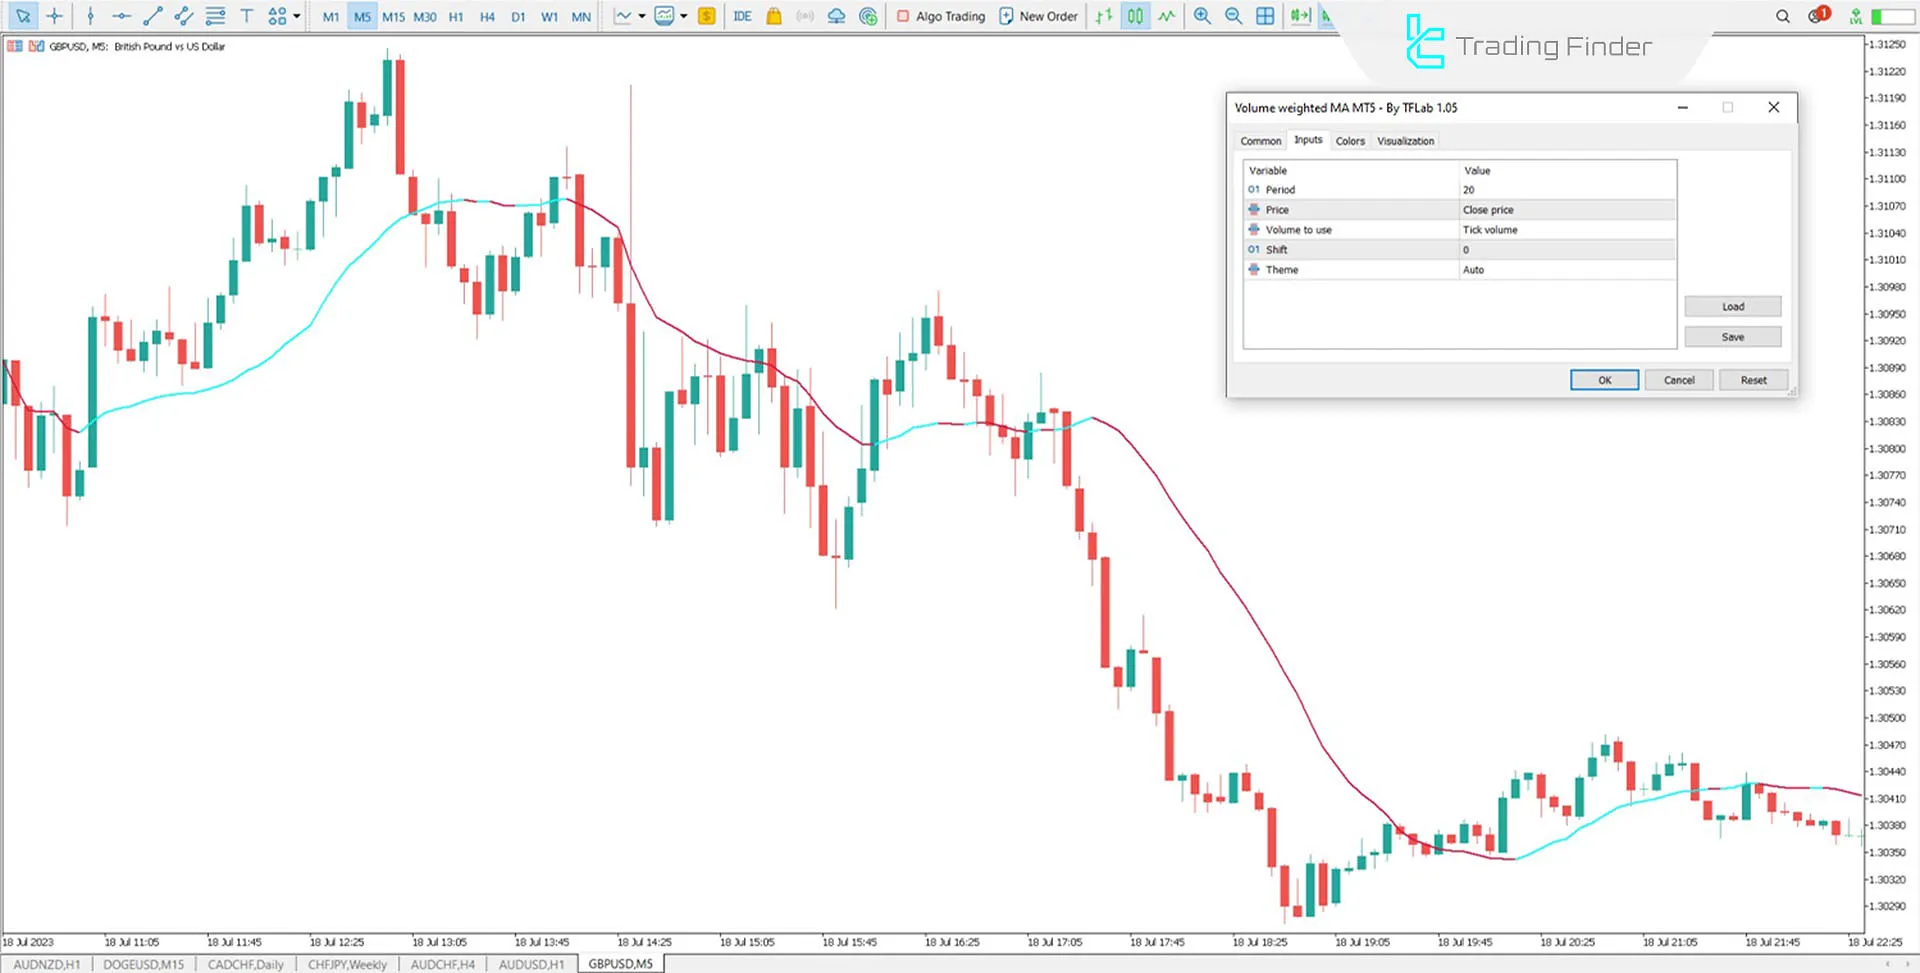Screen dimensions: 1920x973
Task: Select the text label tool
Action: (x=246, y=16)
